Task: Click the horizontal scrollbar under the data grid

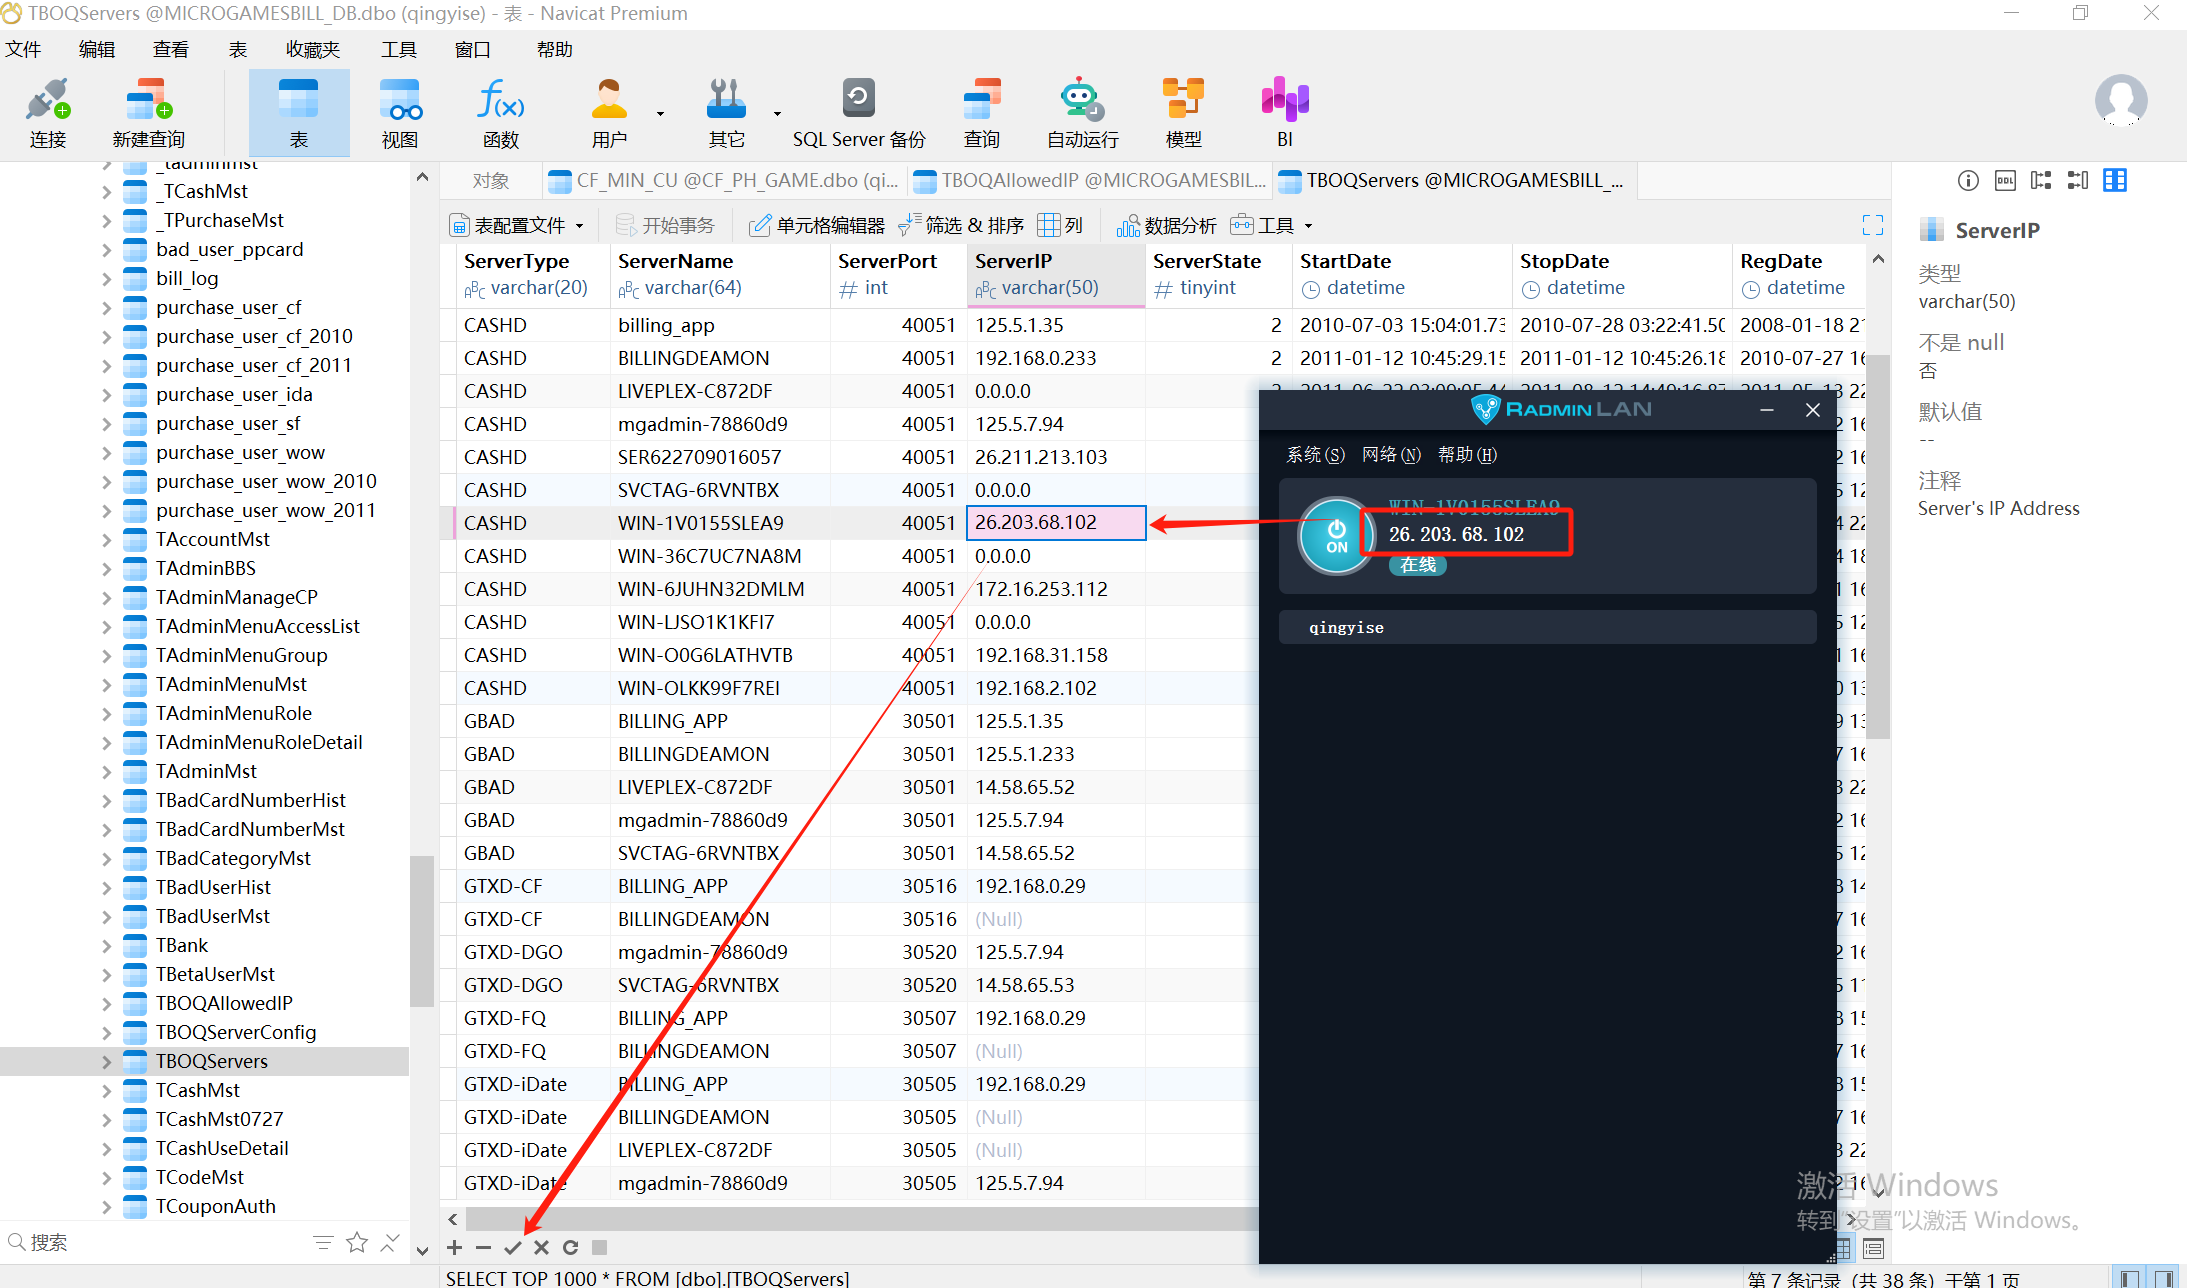Action: (x=860, y=1218)
